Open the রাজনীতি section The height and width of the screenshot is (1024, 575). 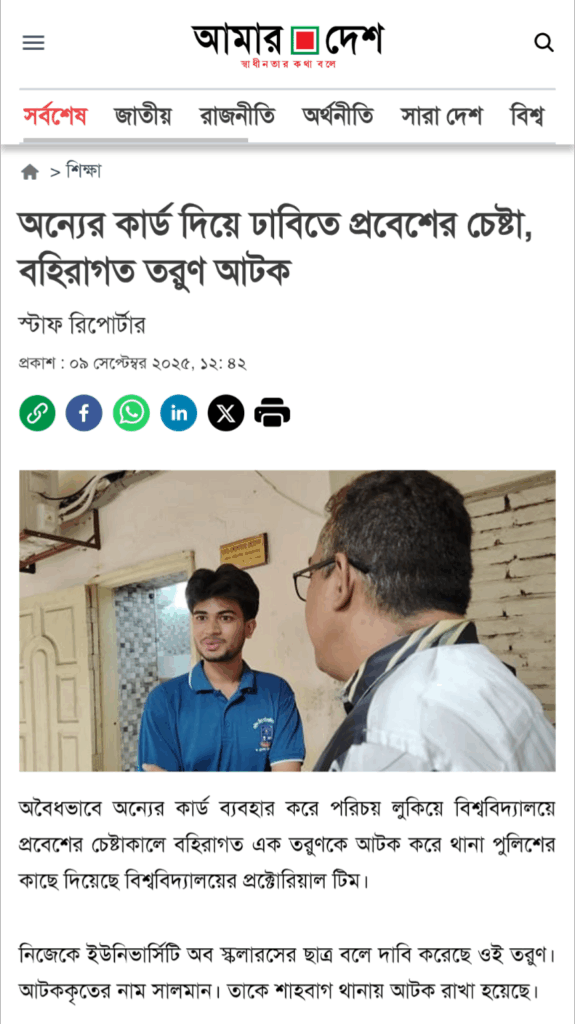[237, 117]
